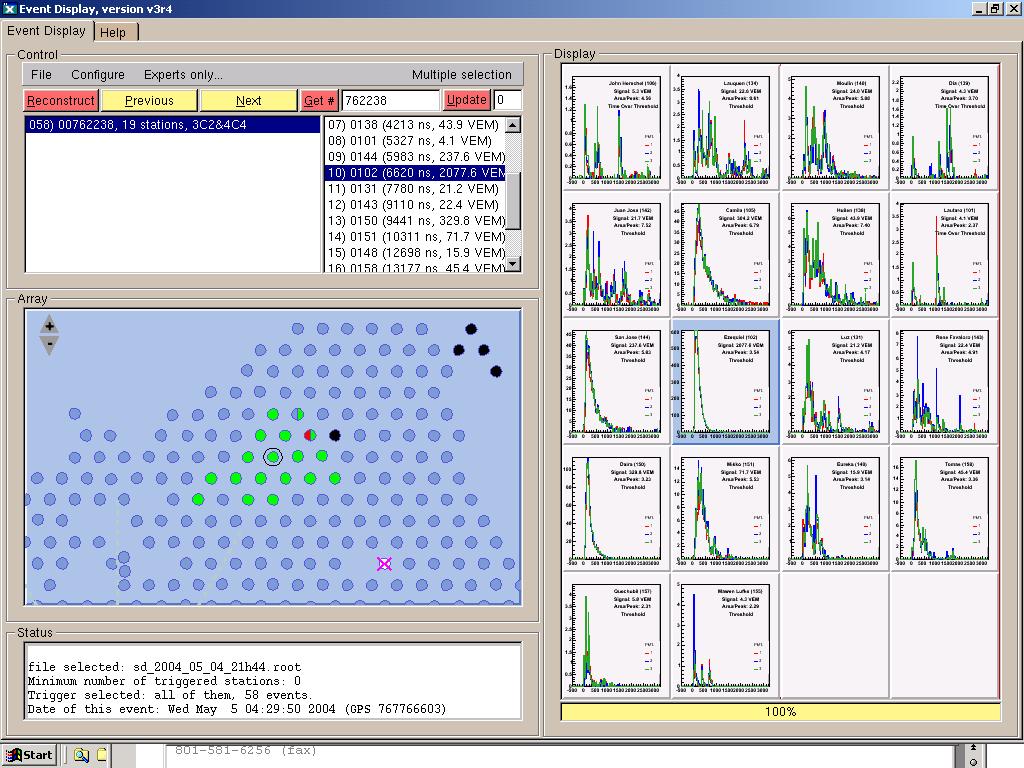Switch to the Event Display tab
The height and width of the screenshot is (768, 1024).
pyautogui.click(x=46, y=31)
